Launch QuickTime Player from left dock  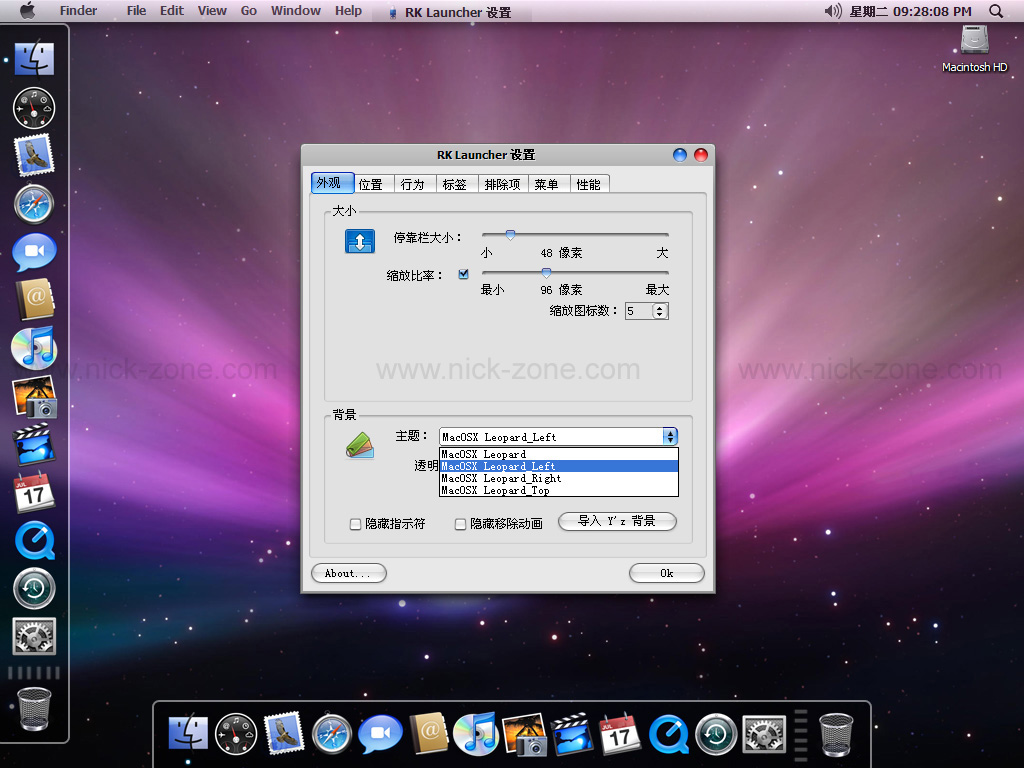point(35,541)
